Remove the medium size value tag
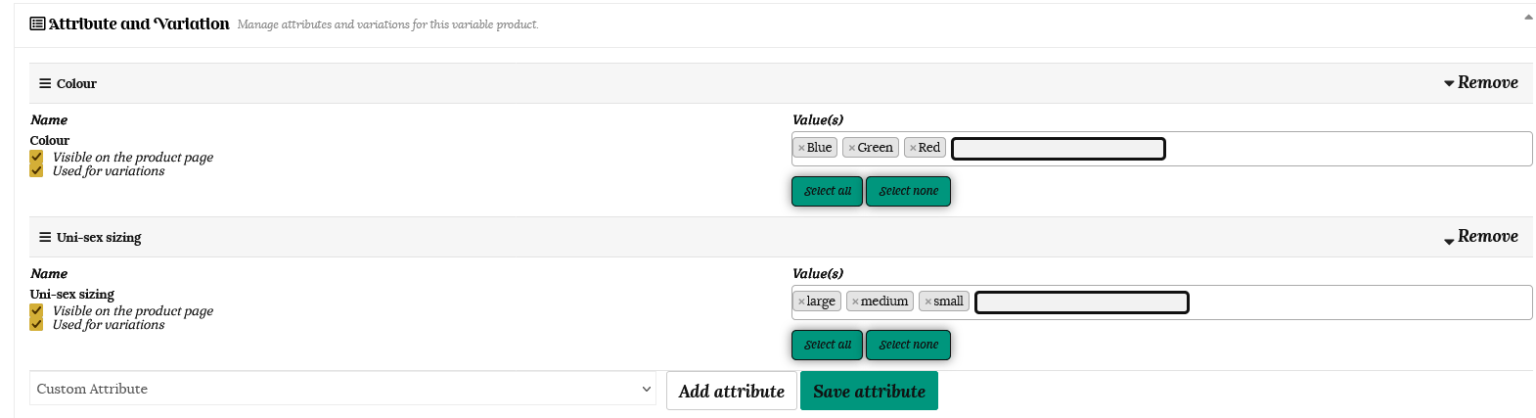1536x418 pixels. coord(855,302)
